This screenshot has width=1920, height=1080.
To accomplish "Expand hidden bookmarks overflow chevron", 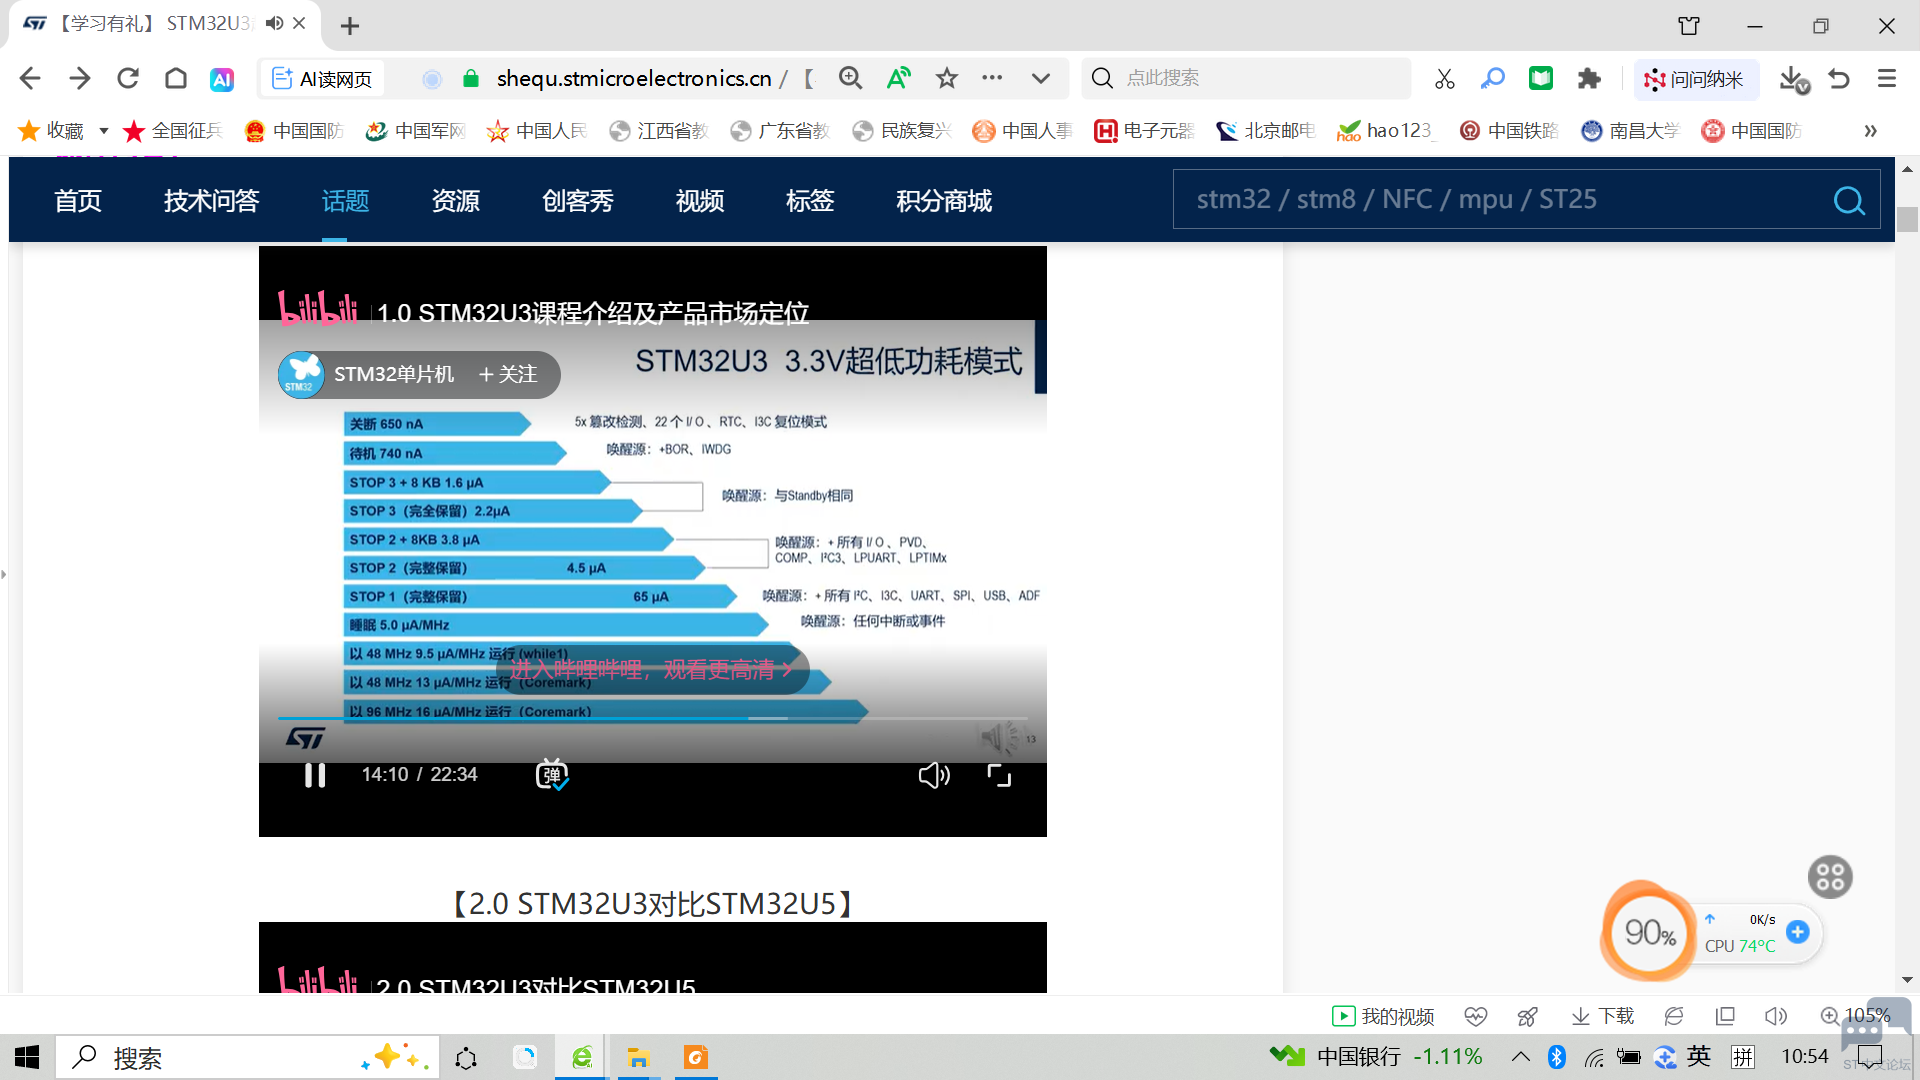I will [x=1870, y=131].
